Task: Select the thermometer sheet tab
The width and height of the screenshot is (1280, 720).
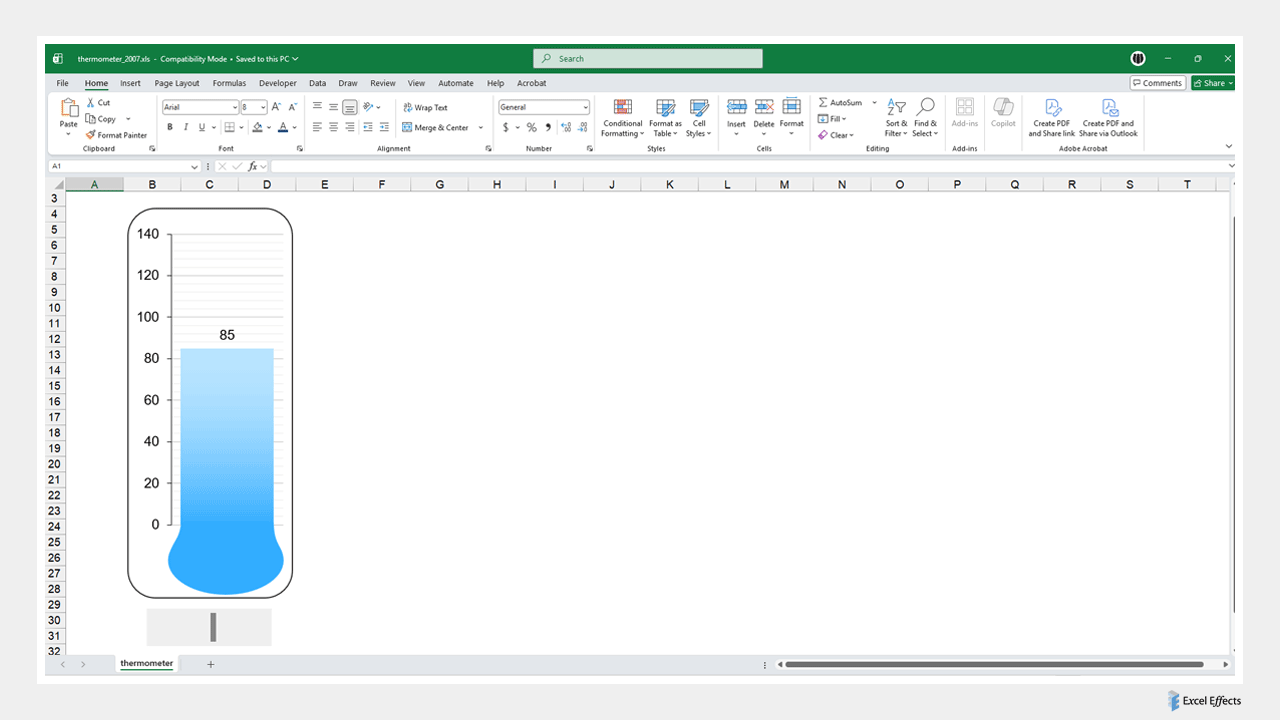Action: [x=146, y=663]
